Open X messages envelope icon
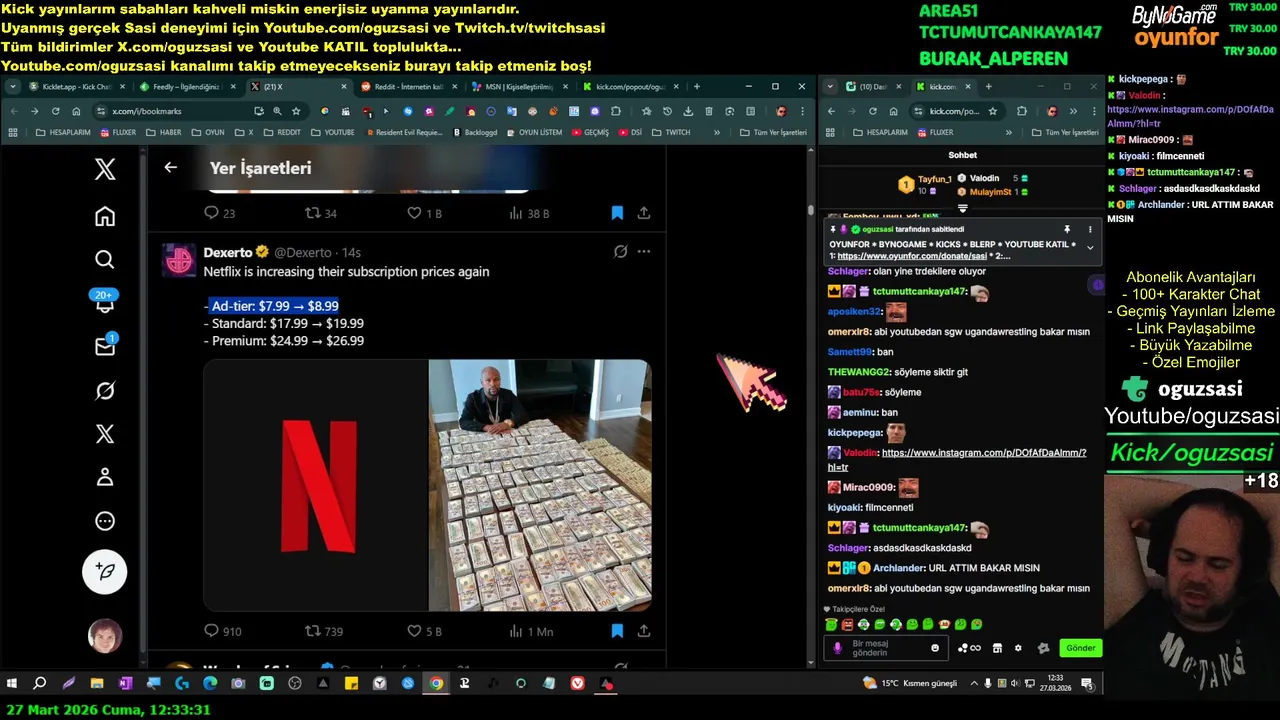This screenshot has width=1280, height=720. pos(105,346)
